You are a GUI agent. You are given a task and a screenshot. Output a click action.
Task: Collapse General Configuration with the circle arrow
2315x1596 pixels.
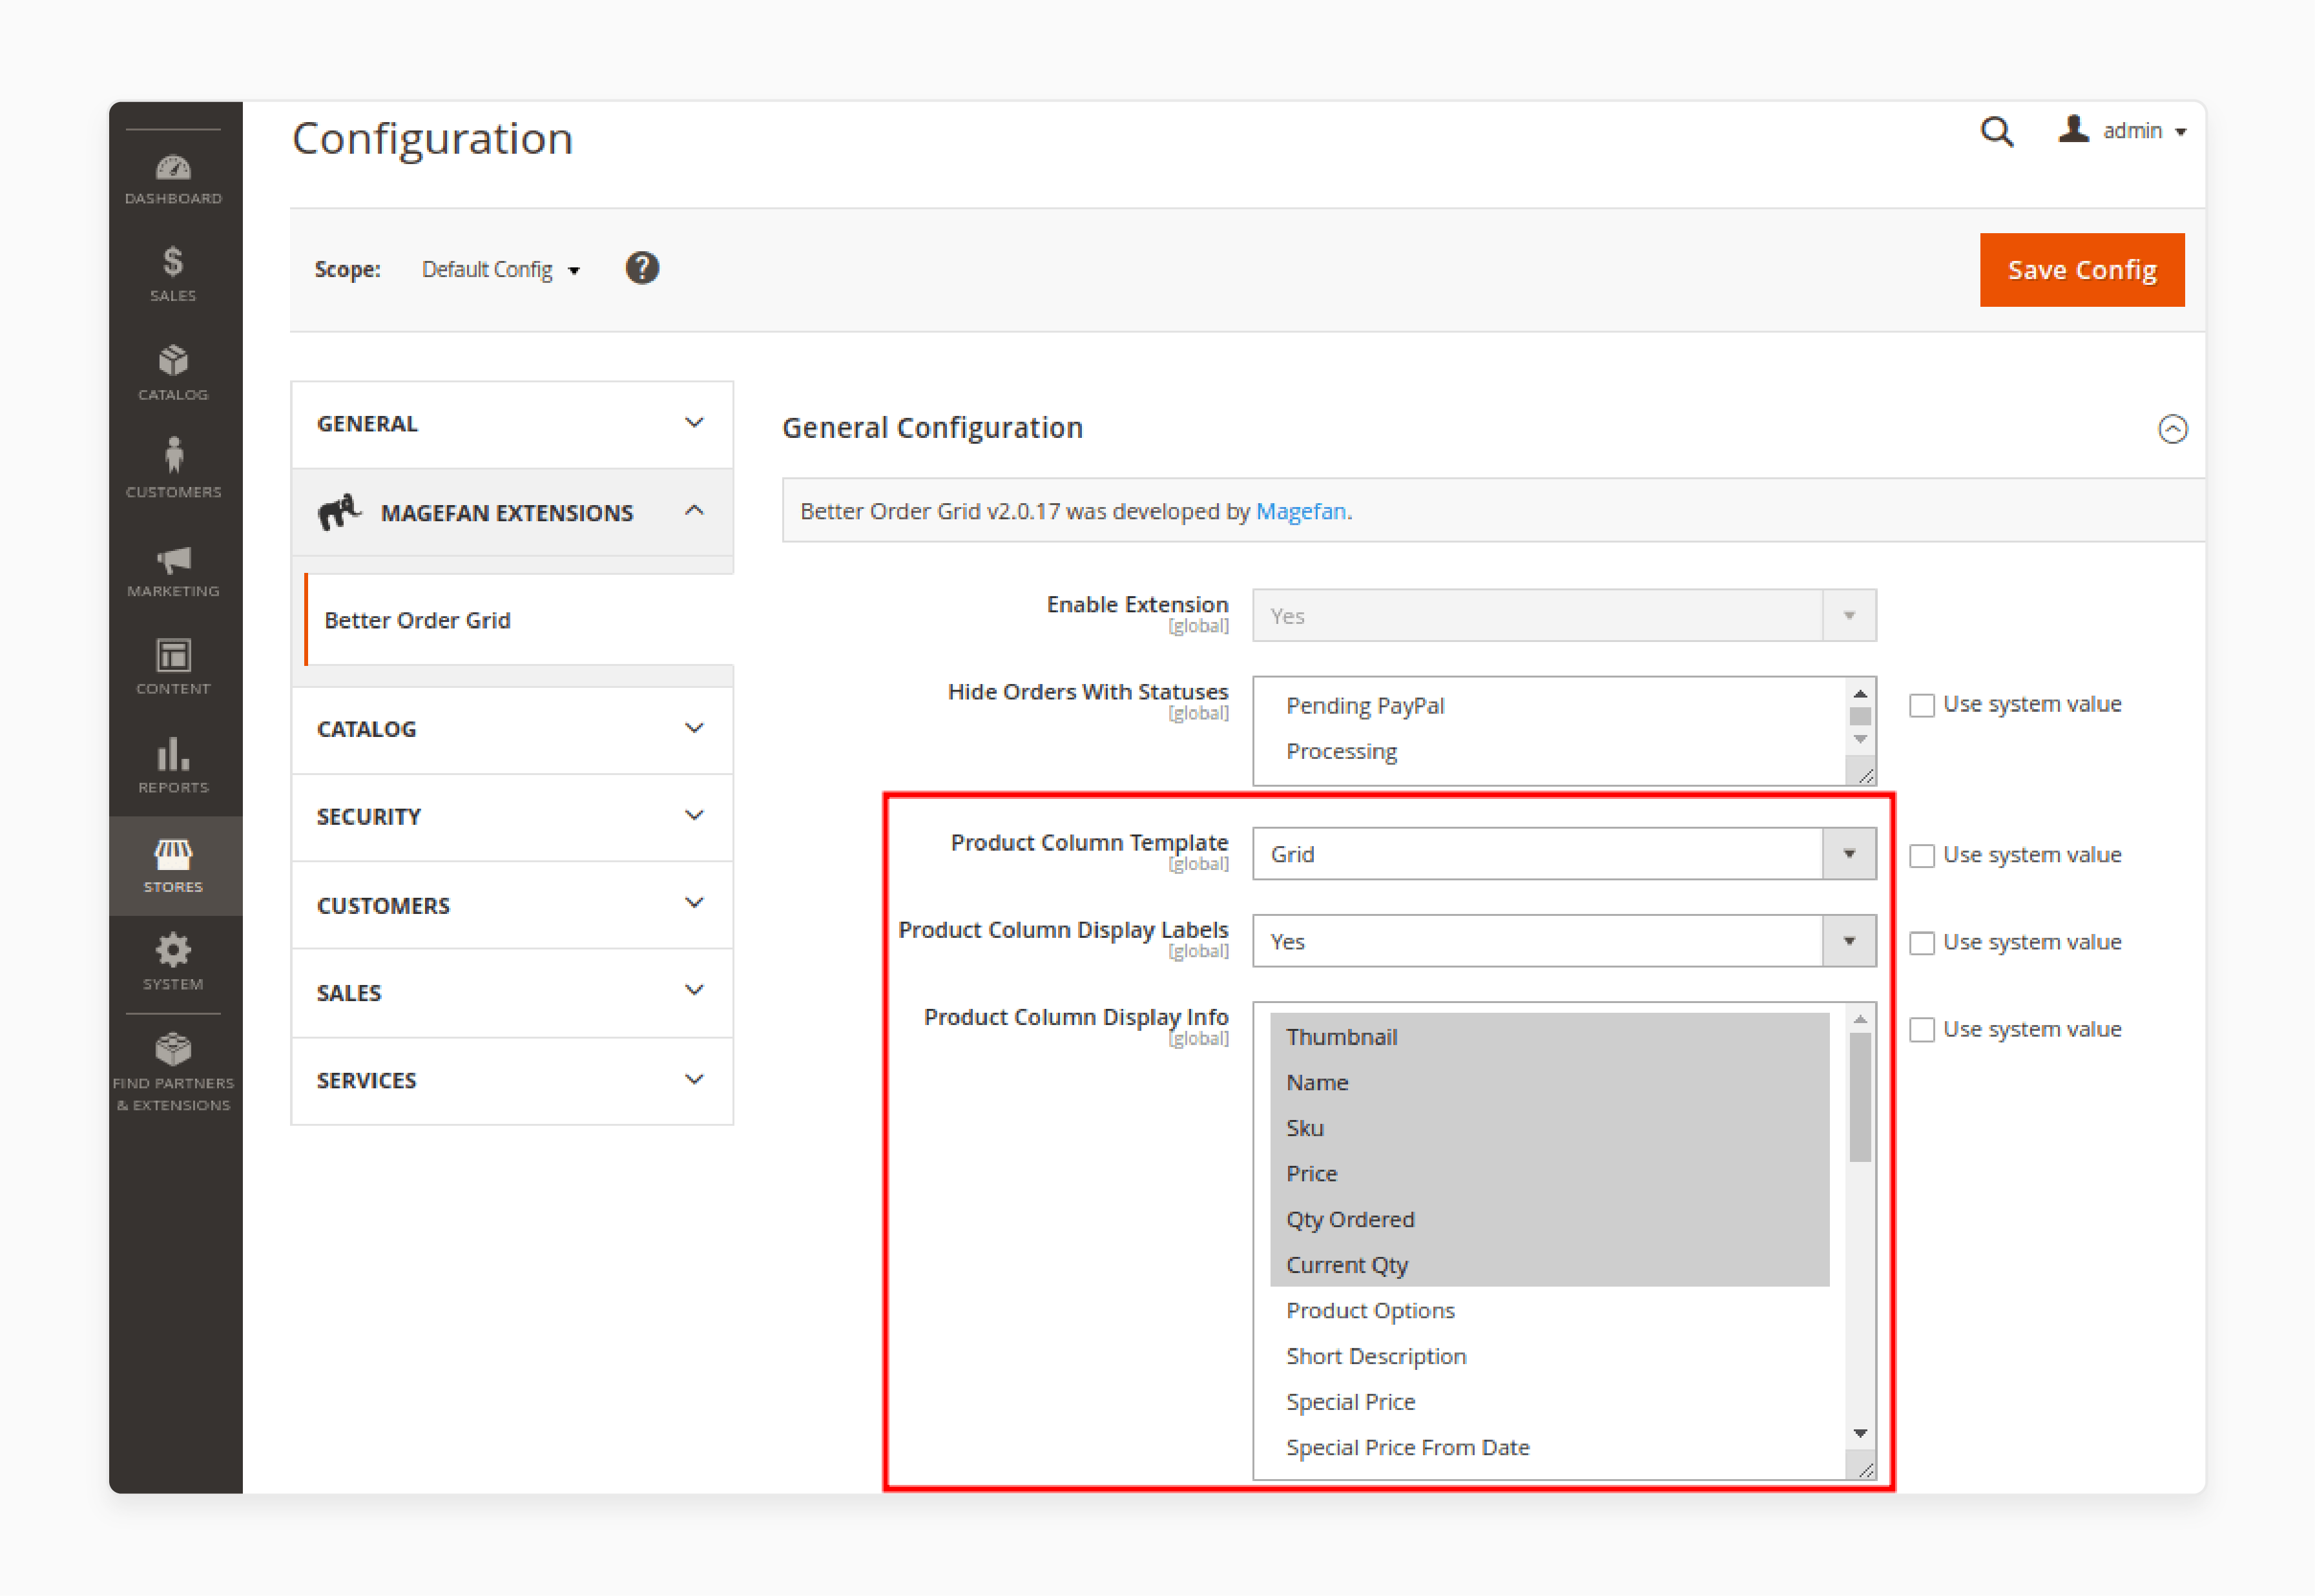coord(2172,429)
